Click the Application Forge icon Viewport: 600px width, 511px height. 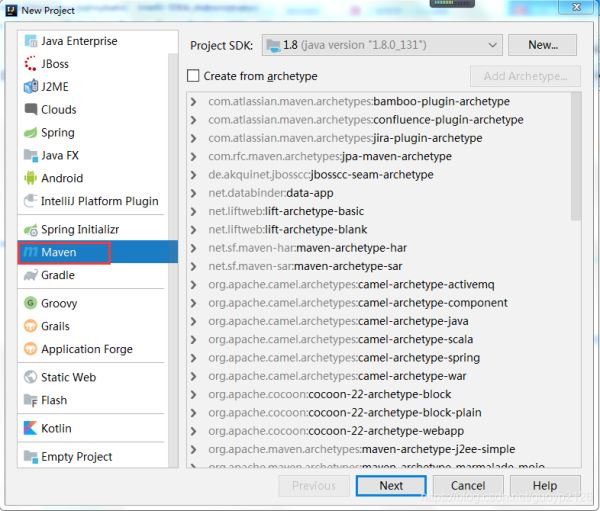(x=31, y=349)
